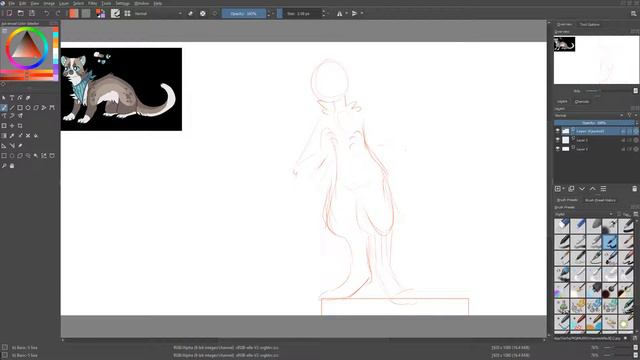Select the move tool
The width and height of the screenshot is (640, 360).
point(12,126)
